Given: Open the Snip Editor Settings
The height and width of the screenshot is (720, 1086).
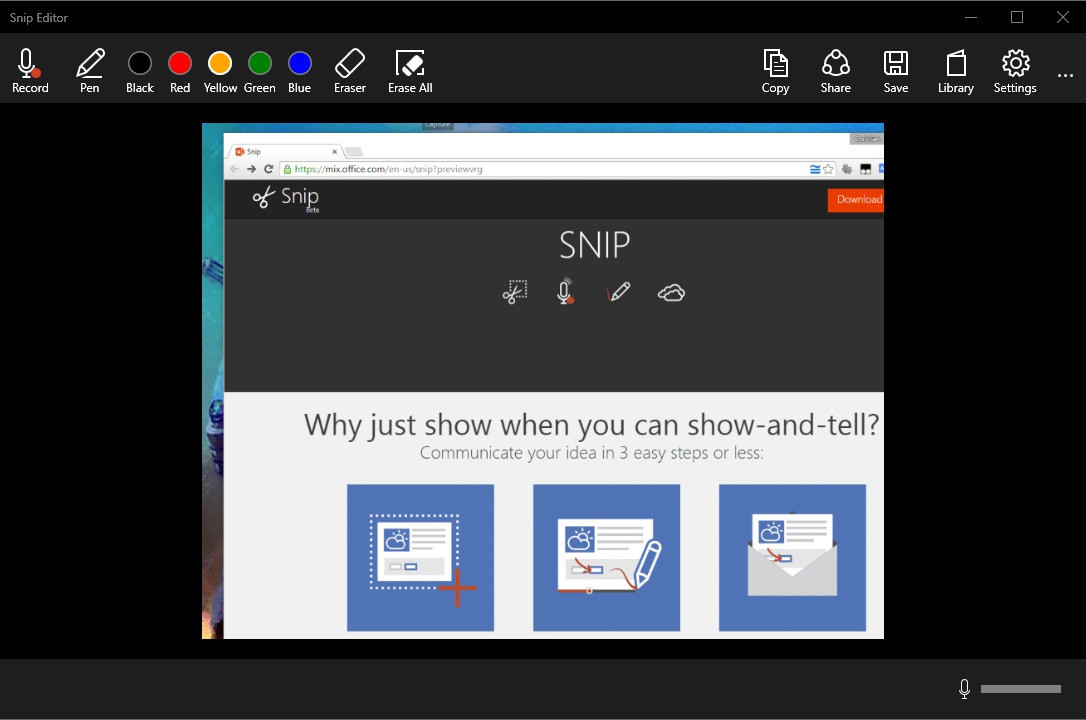Looking at the screenshot, I should [x=1015, y=70].
